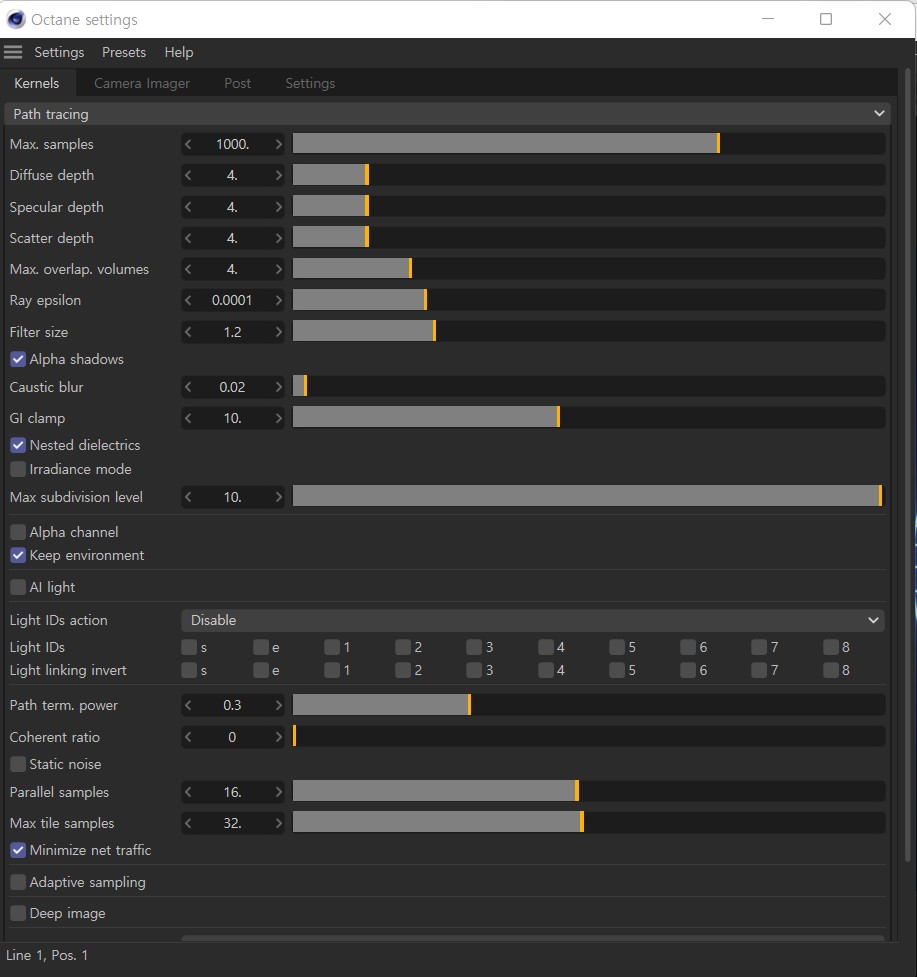Click the Coherent ratio value field
The height and width of the screenshot is (977, 917).
232,737
